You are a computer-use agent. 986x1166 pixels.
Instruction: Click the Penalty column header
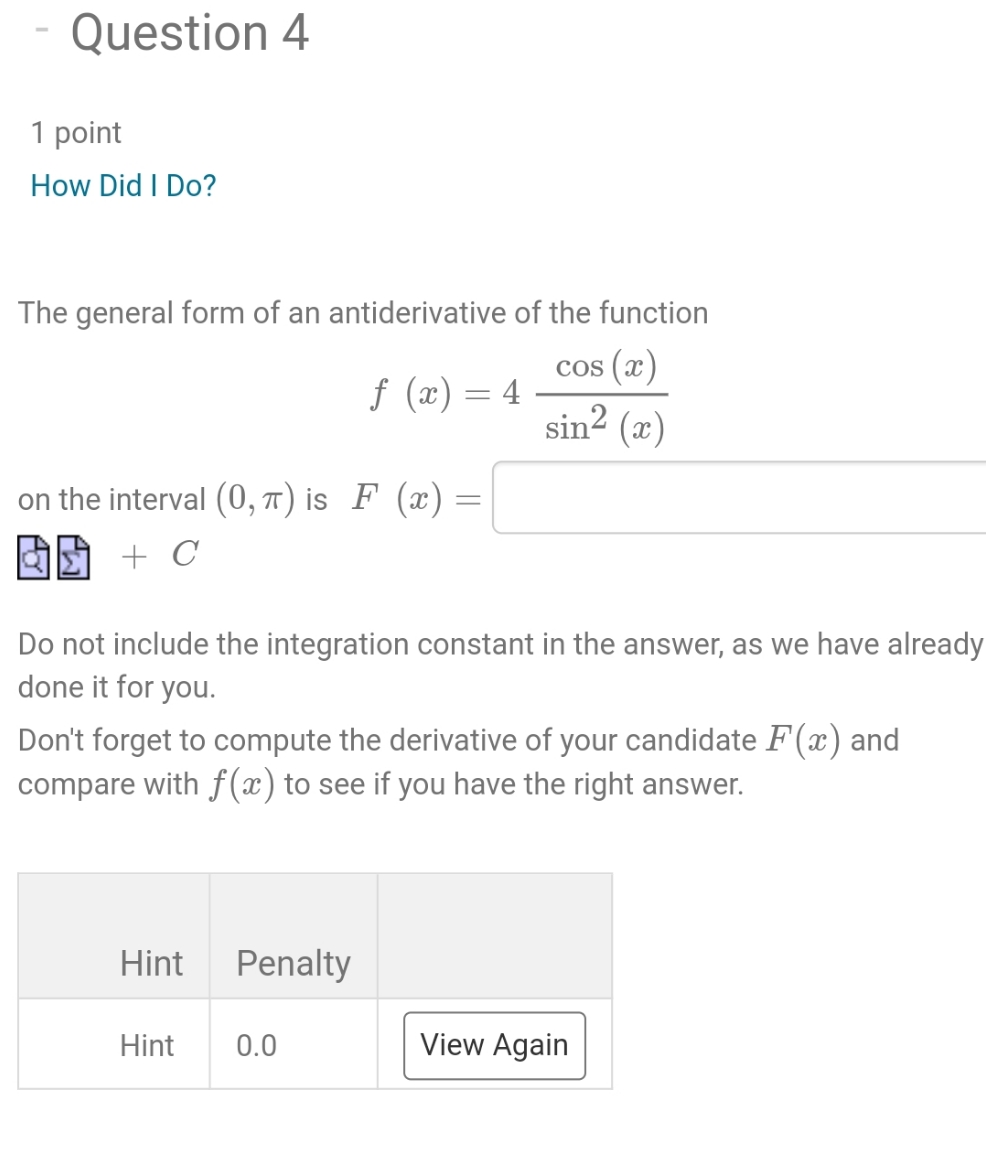(x=292, y=963)
